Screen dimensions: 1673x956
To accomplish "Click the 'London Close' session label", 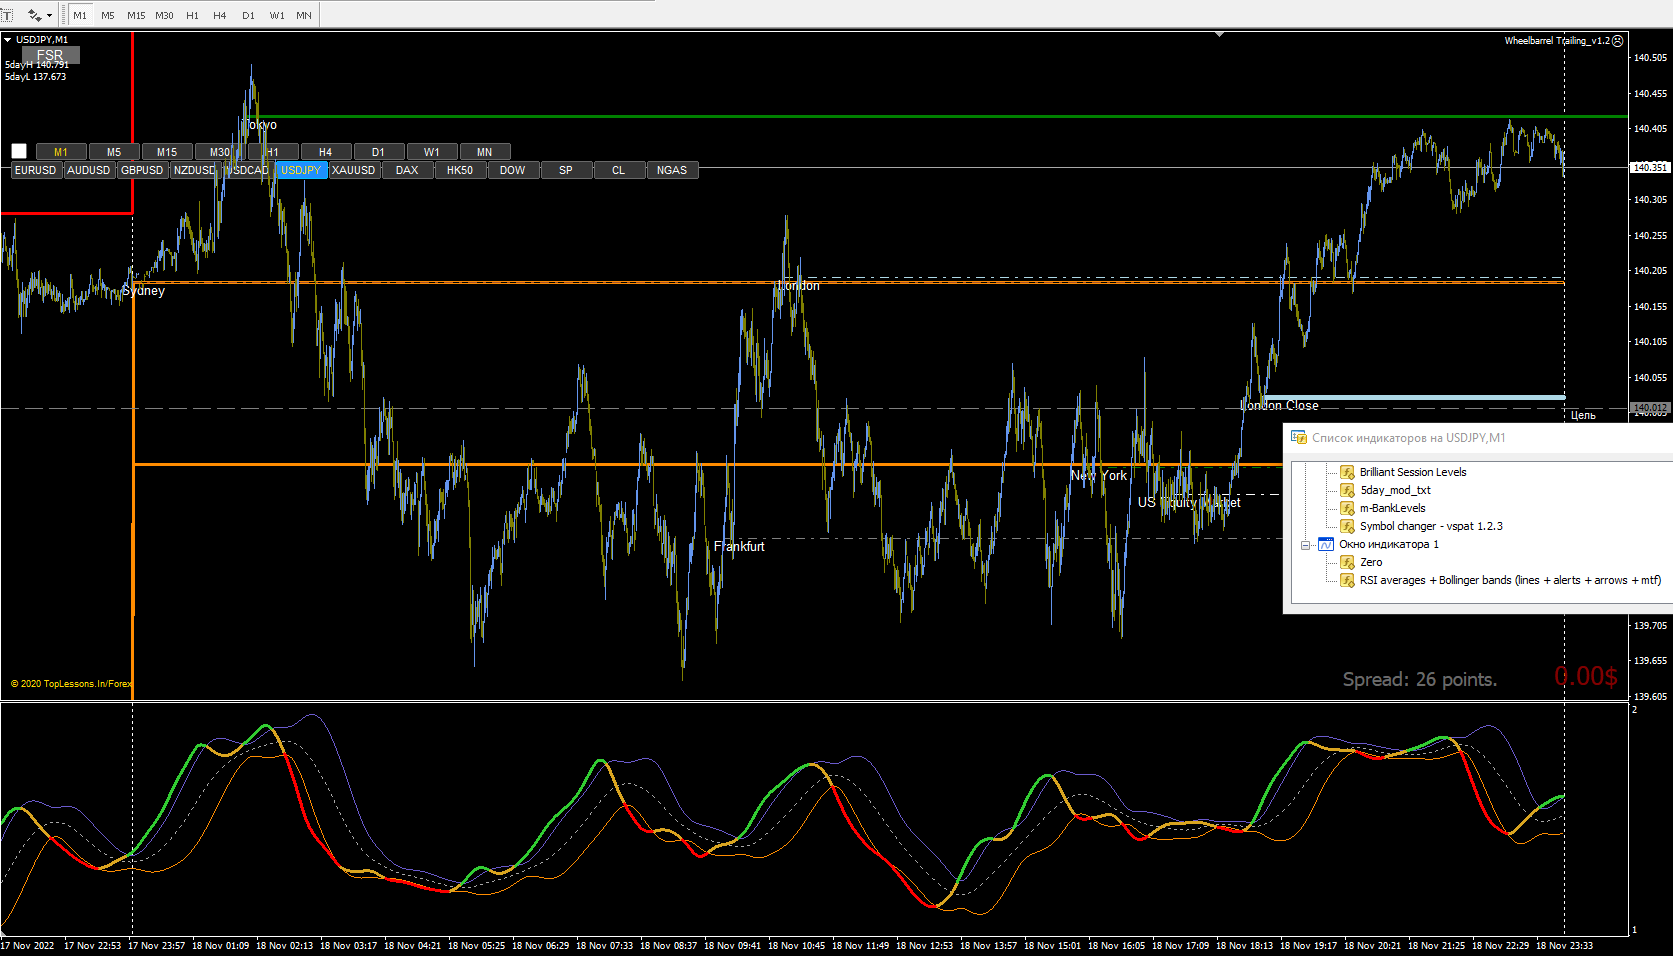I will click(x=1279, y=405).
